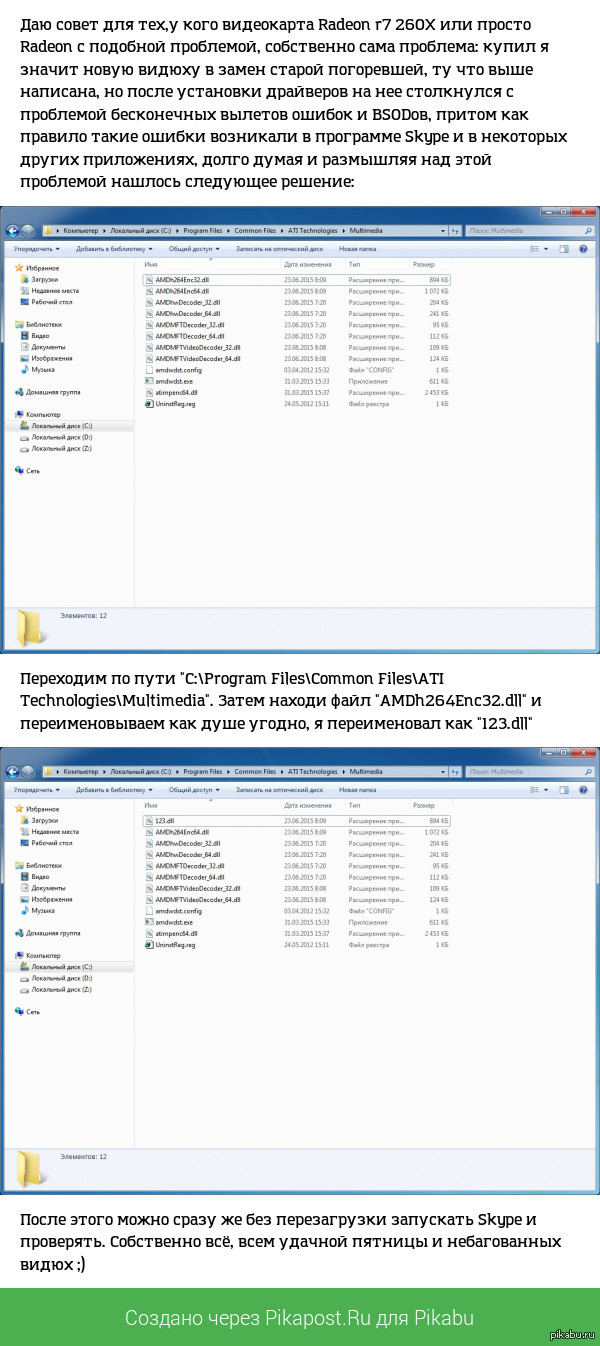Image resolution: width=600 pixels, height=1346 pixels.
Task: Select AMDMFTVideoDecoder_64.dll name in window listing AMDh264Enc32.dll first
Action: click(x=198, y=358)
